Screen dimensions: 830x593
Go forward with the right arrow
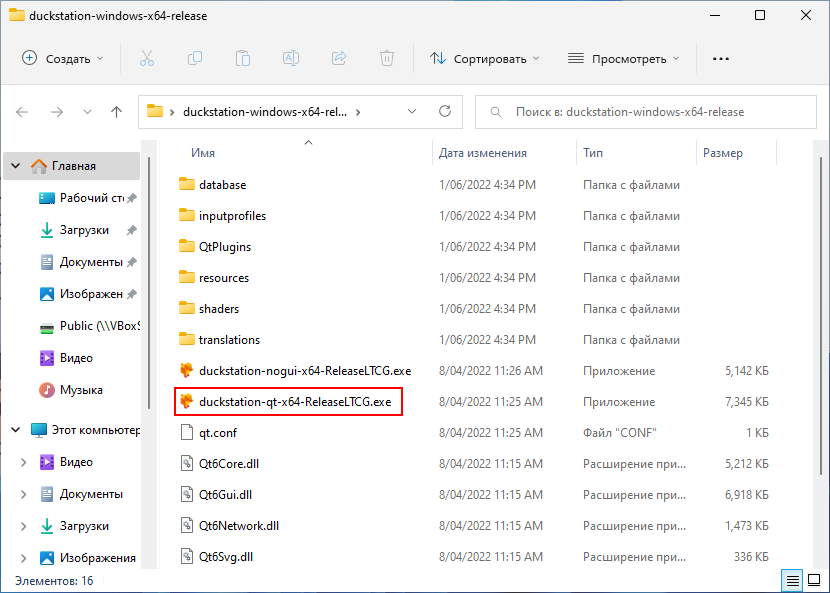[57, 112]
